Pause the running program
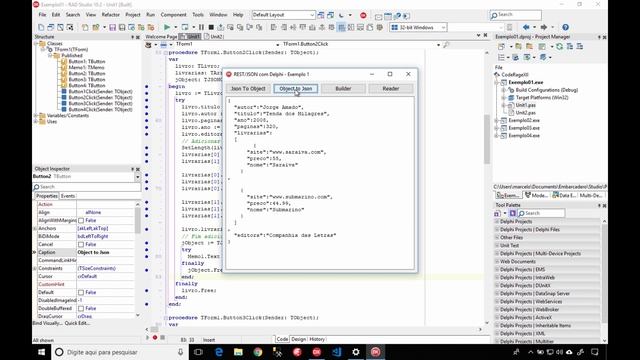The image size is (640, 360). 201,27
